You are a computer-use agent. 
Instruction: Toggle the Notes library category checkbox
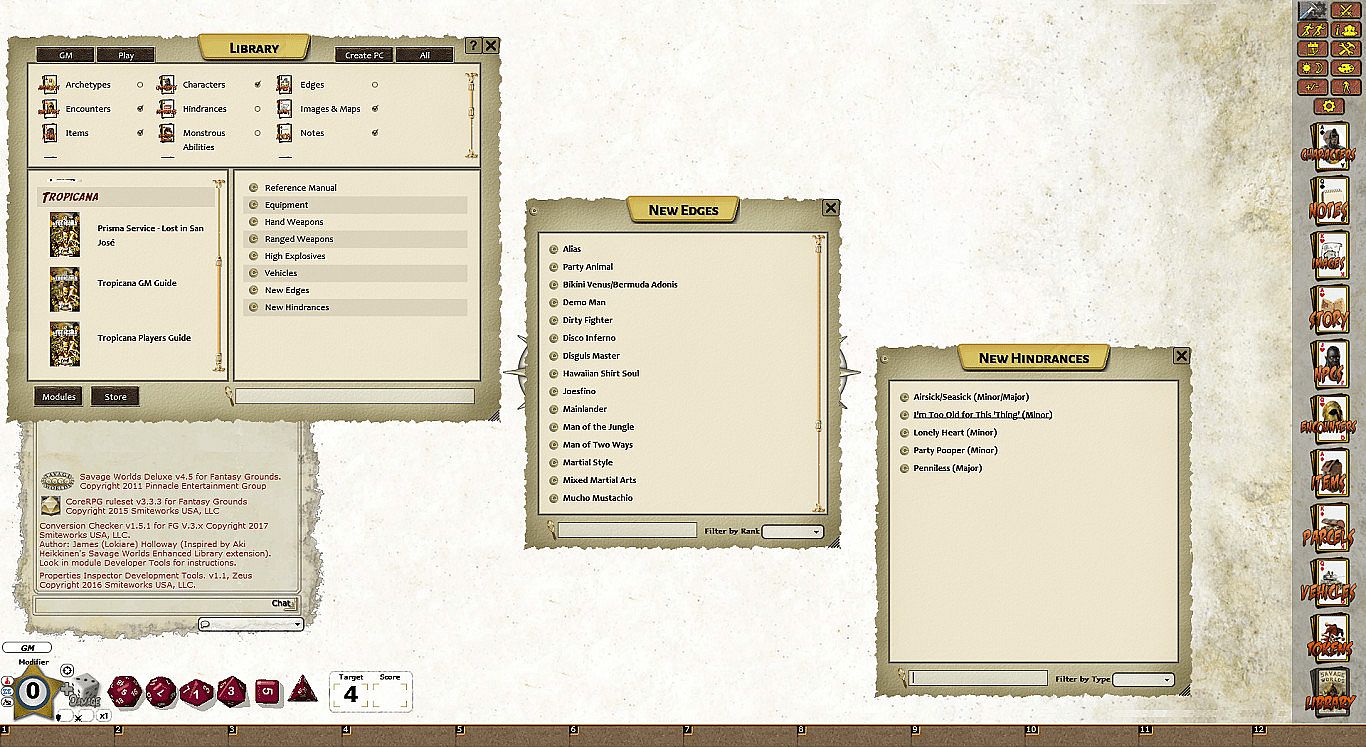pyautogui.click(x=375, y=133)
